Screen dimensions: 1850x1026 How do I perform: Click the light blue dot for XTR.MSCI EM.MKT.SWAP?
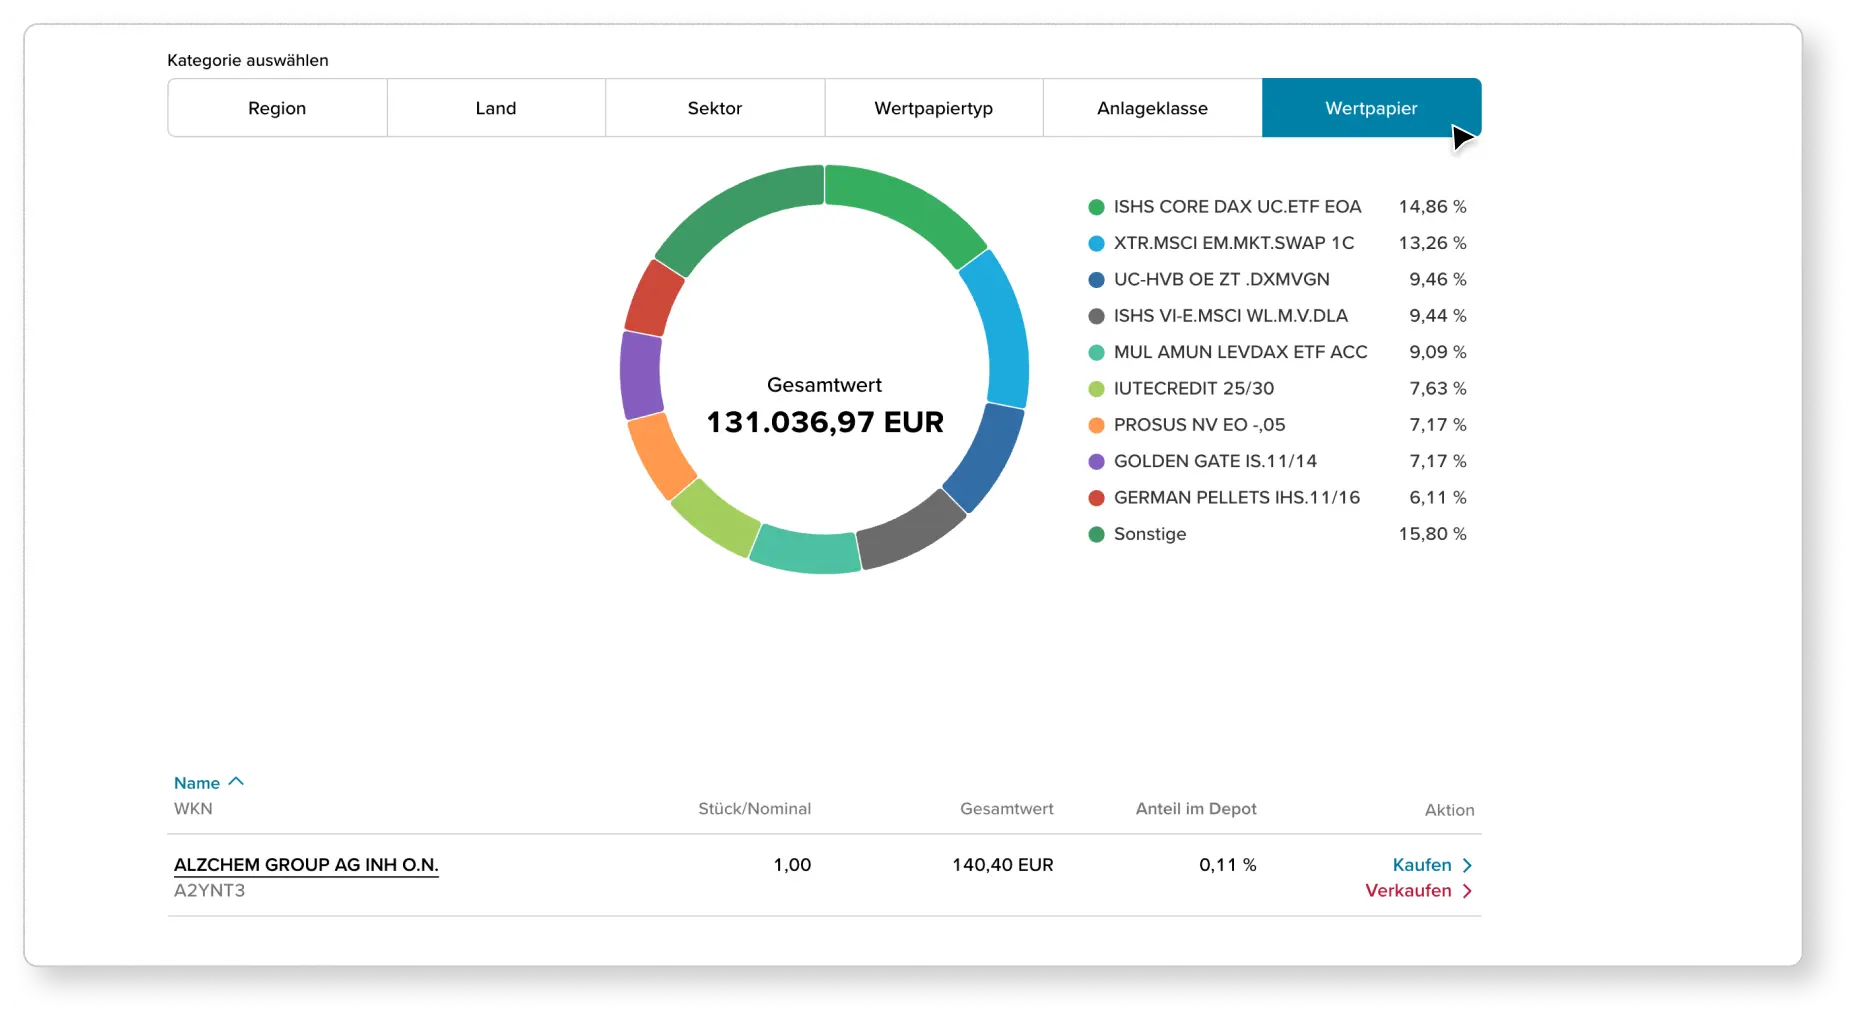1095,243
